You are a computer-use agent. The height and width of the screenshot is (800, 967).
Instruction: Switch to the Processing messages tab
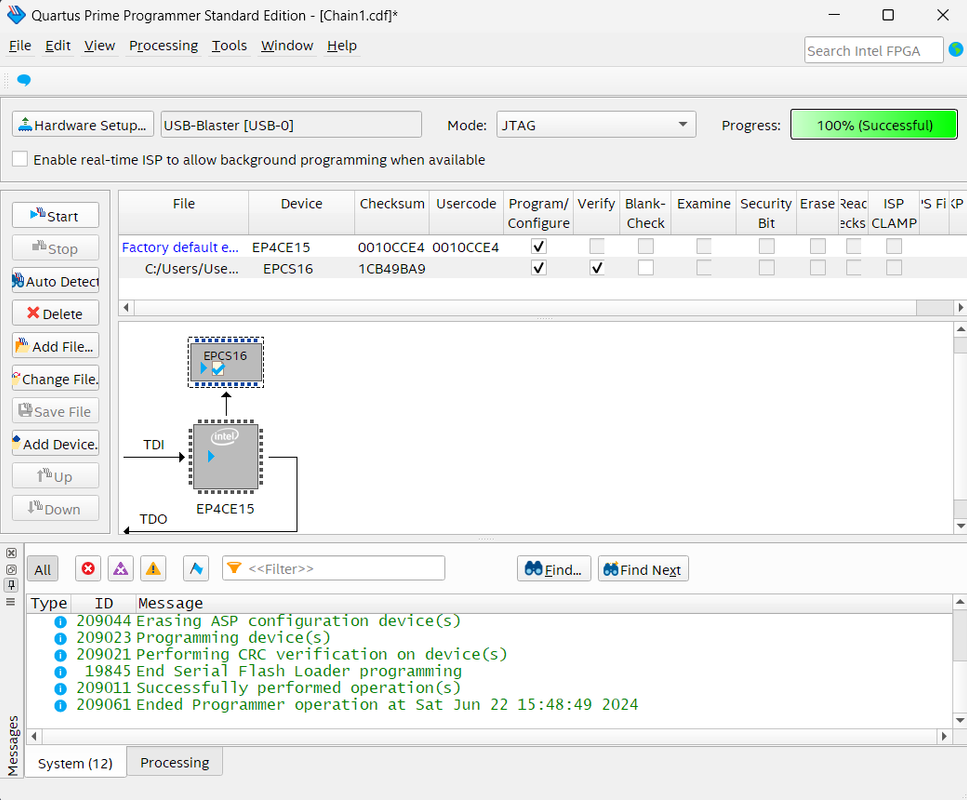pyautogui.click(x=175, y=762)
